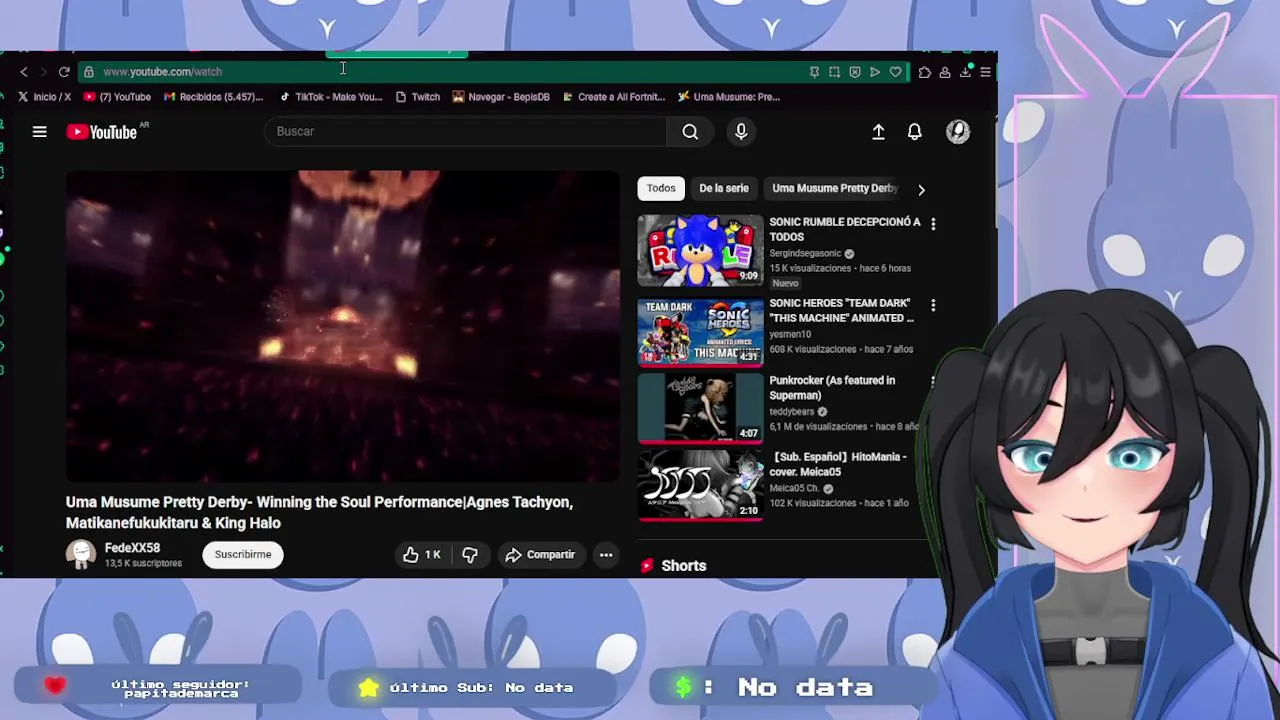Open the HitoMania cover video title
This screenshot has width=1280, height=720.
click(838, 464)
